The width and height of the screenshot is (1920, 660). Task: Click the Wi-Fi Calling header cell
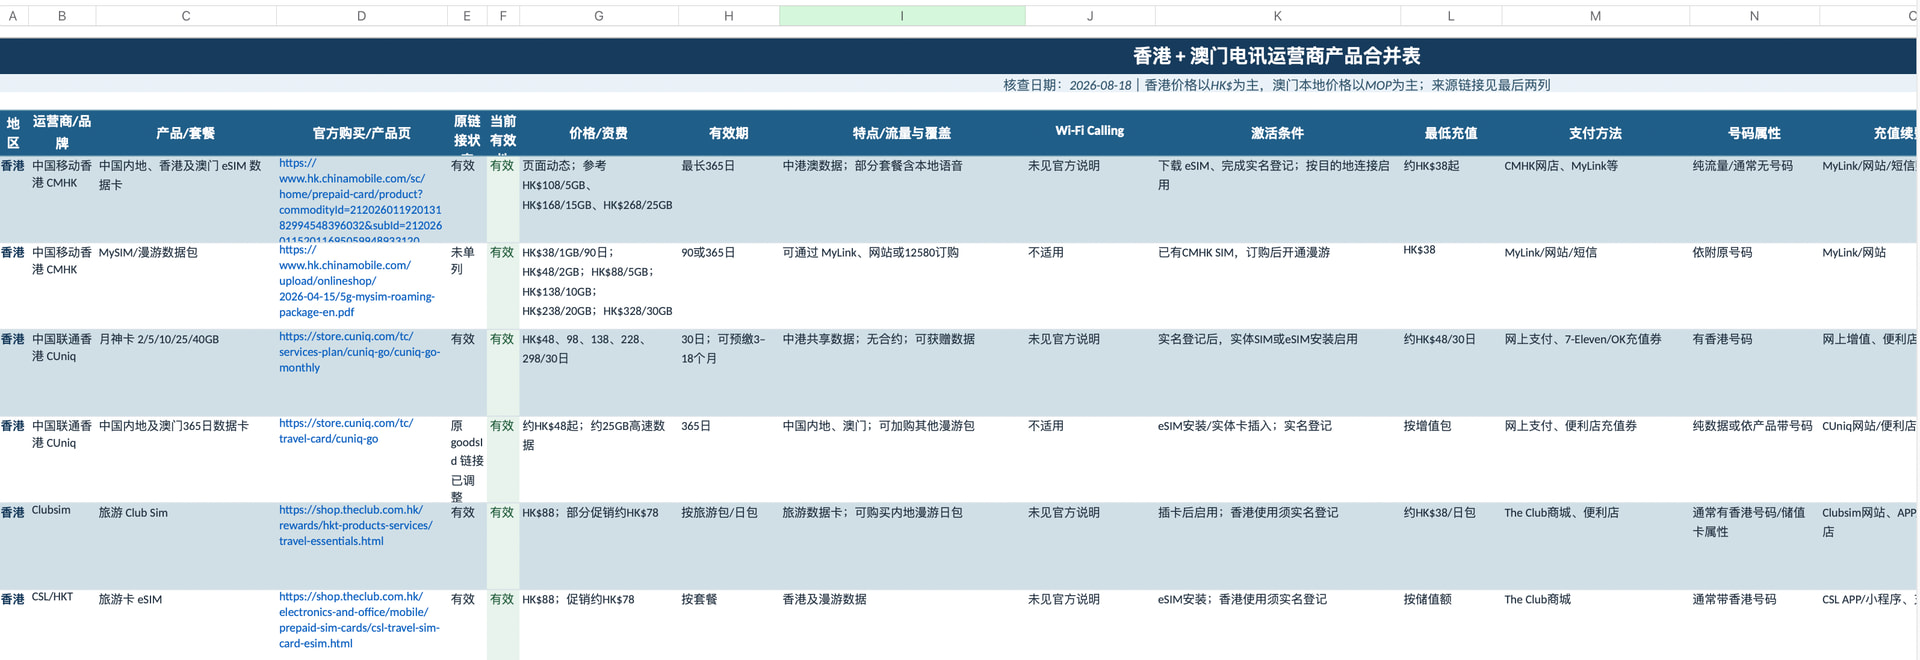pos(1090,131)
